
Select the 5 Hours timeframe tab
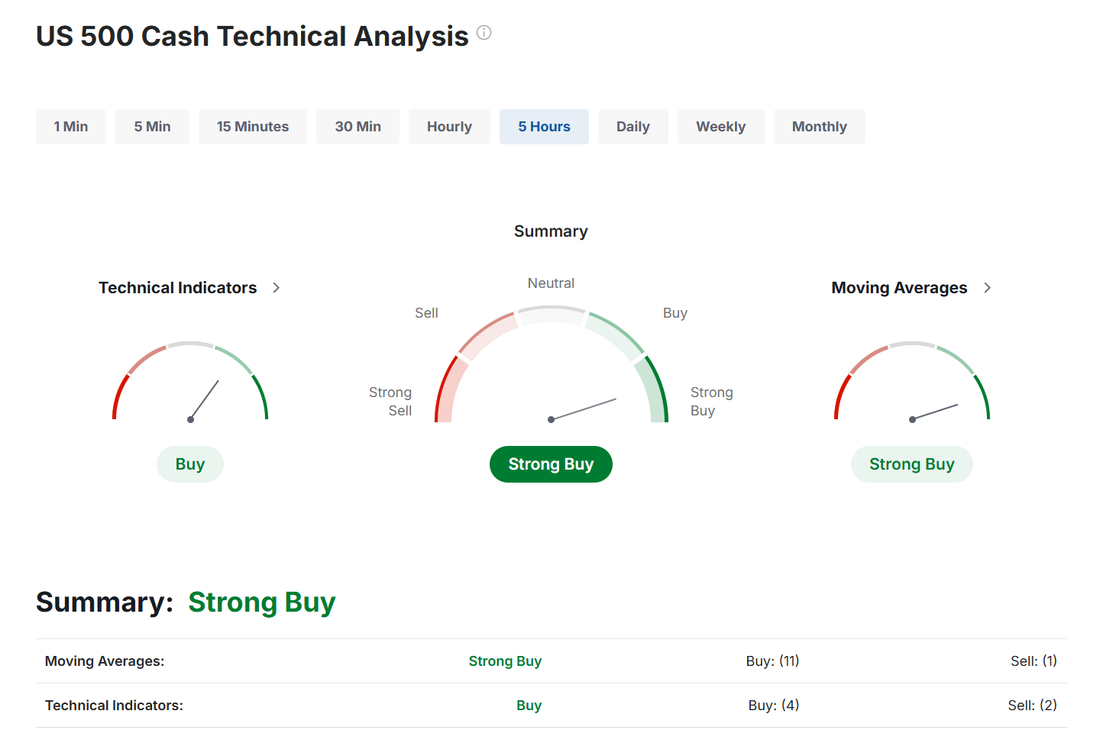pyautogui.click(x=544, y=126)
